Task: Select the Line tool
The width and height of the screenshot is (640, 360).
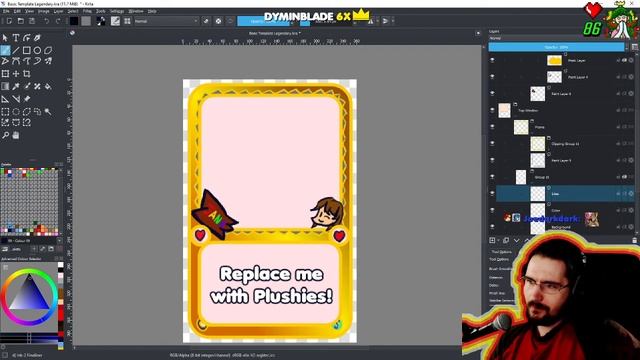Action: point(16,51)
